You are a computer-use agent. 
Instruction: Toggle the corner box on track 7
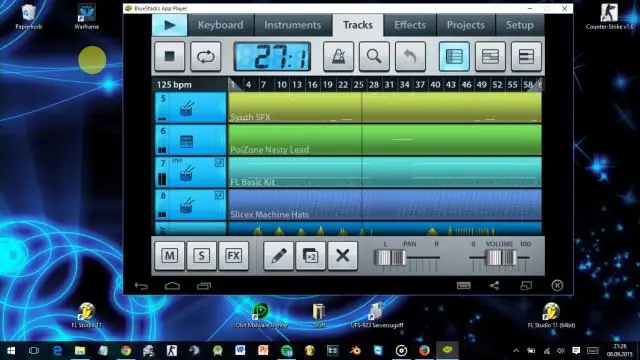[x=220, y=163]
